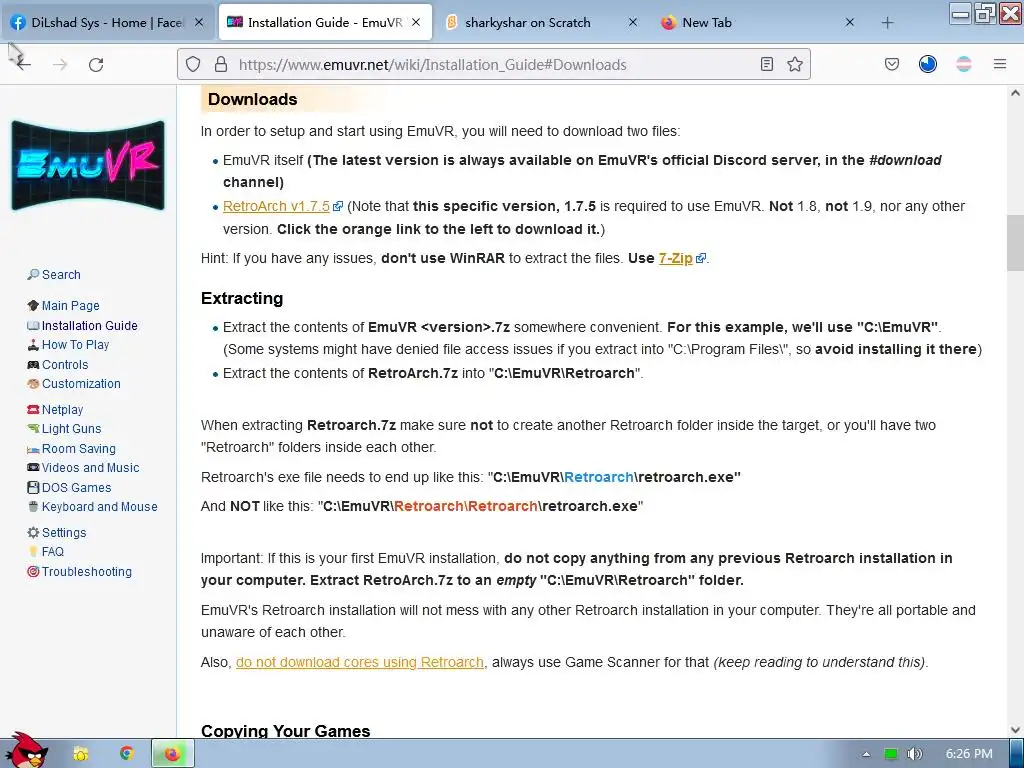1024x768 pixels.
Task: Click the browser Forward arrow
Action: click(60, 64)
